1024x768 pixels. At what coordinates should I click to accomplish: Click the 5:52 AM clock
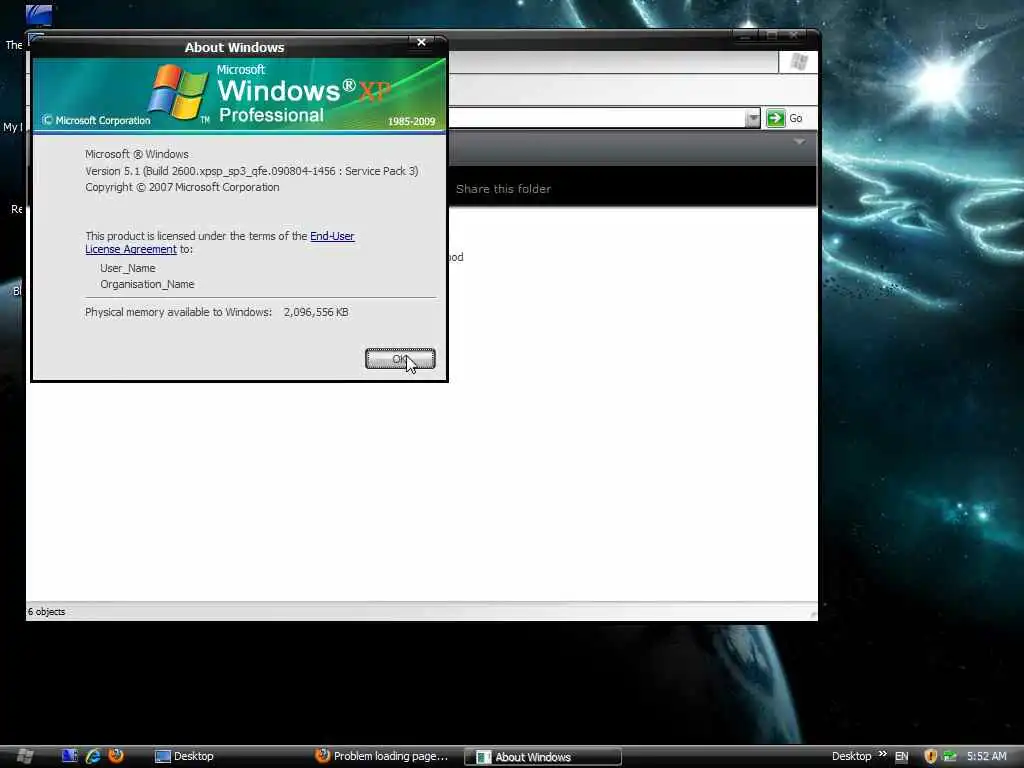[x=987, y=756]
